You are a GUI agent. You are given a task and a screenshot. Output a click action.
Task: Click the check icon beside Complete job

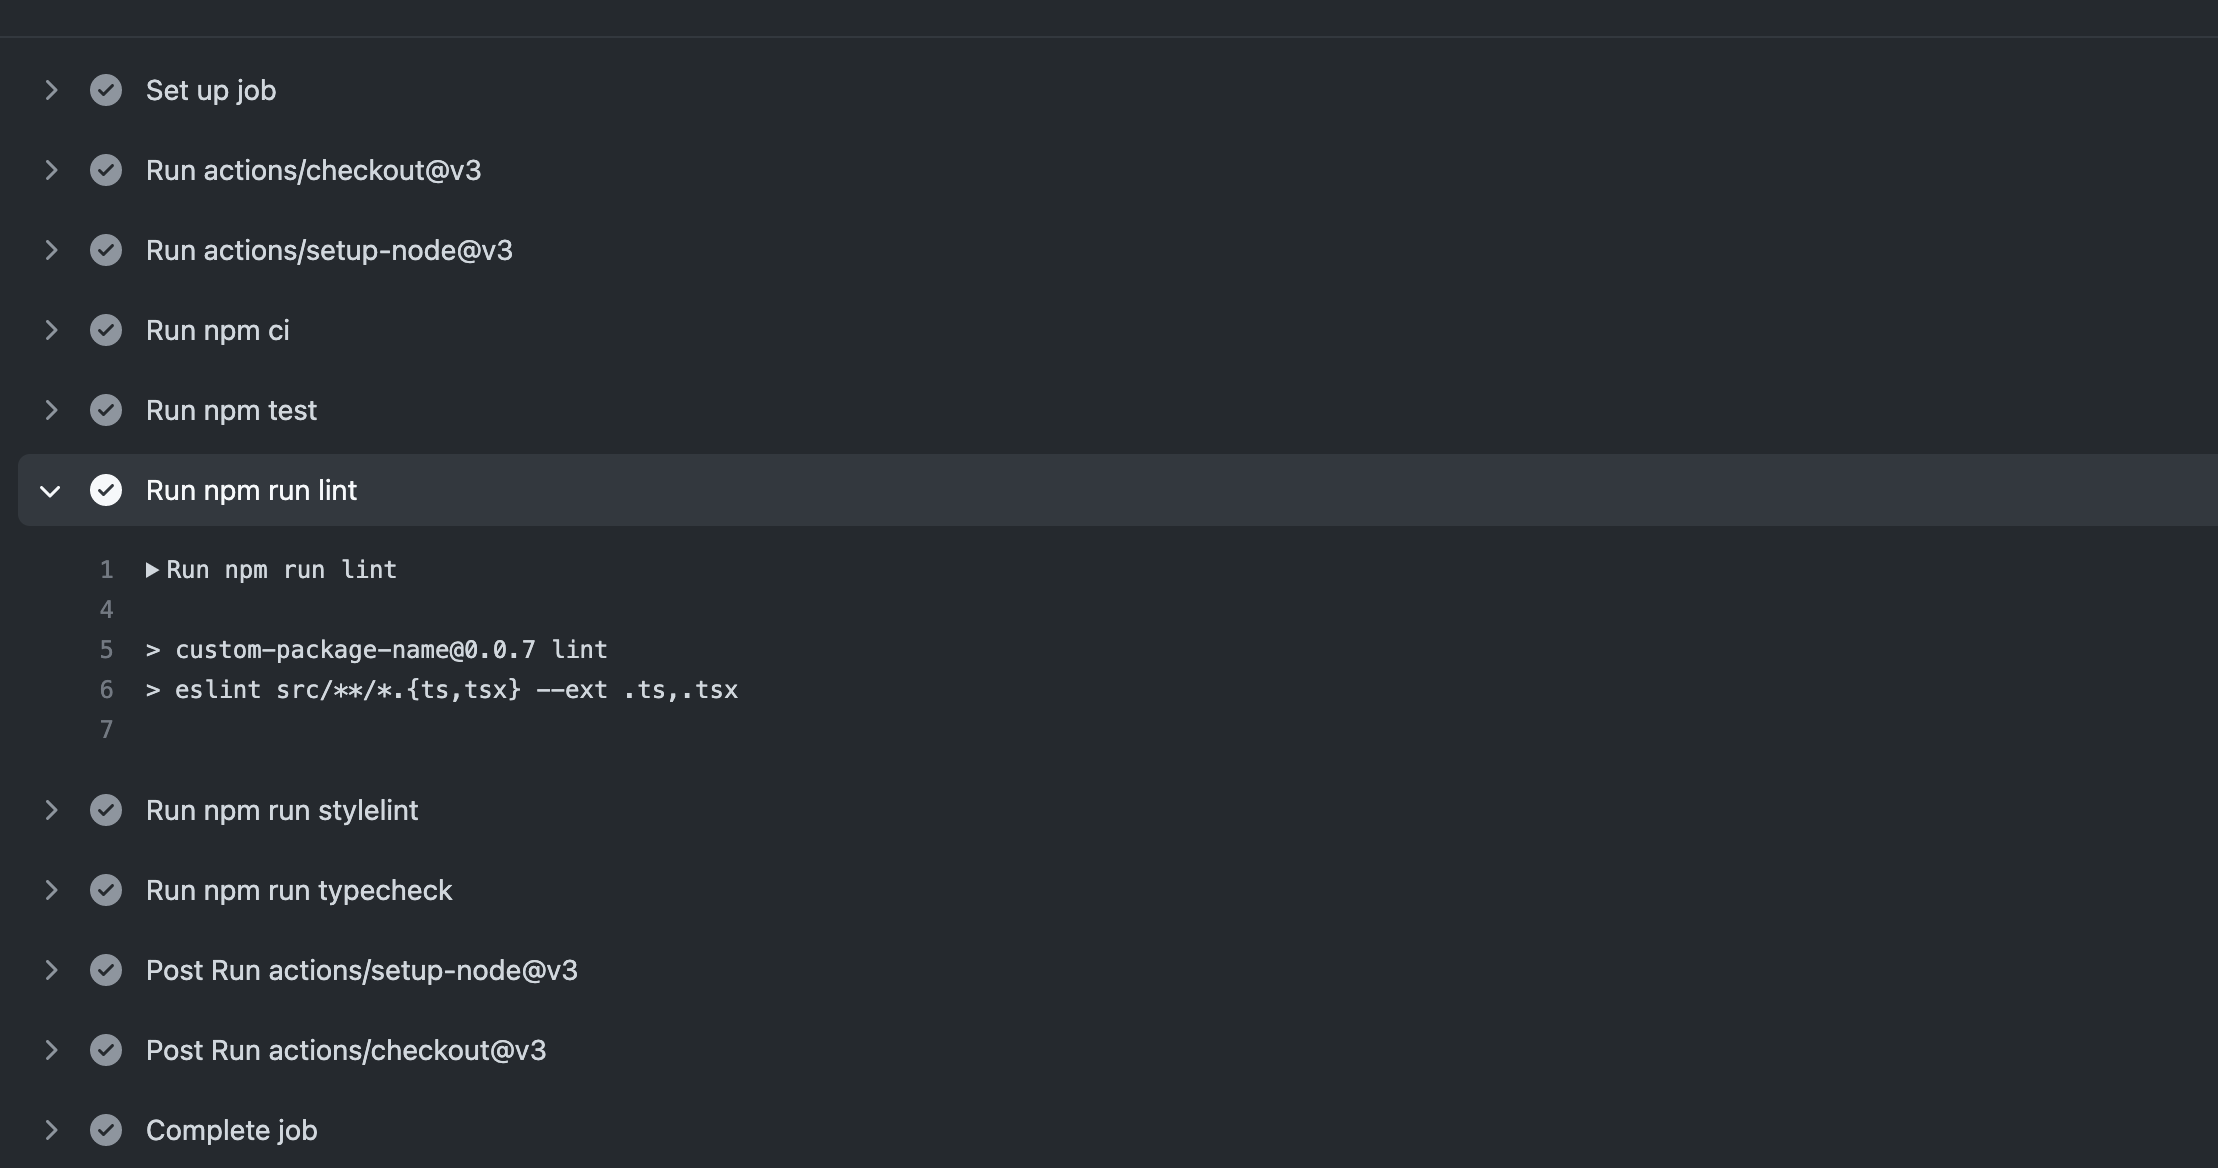pos(106,1130)
